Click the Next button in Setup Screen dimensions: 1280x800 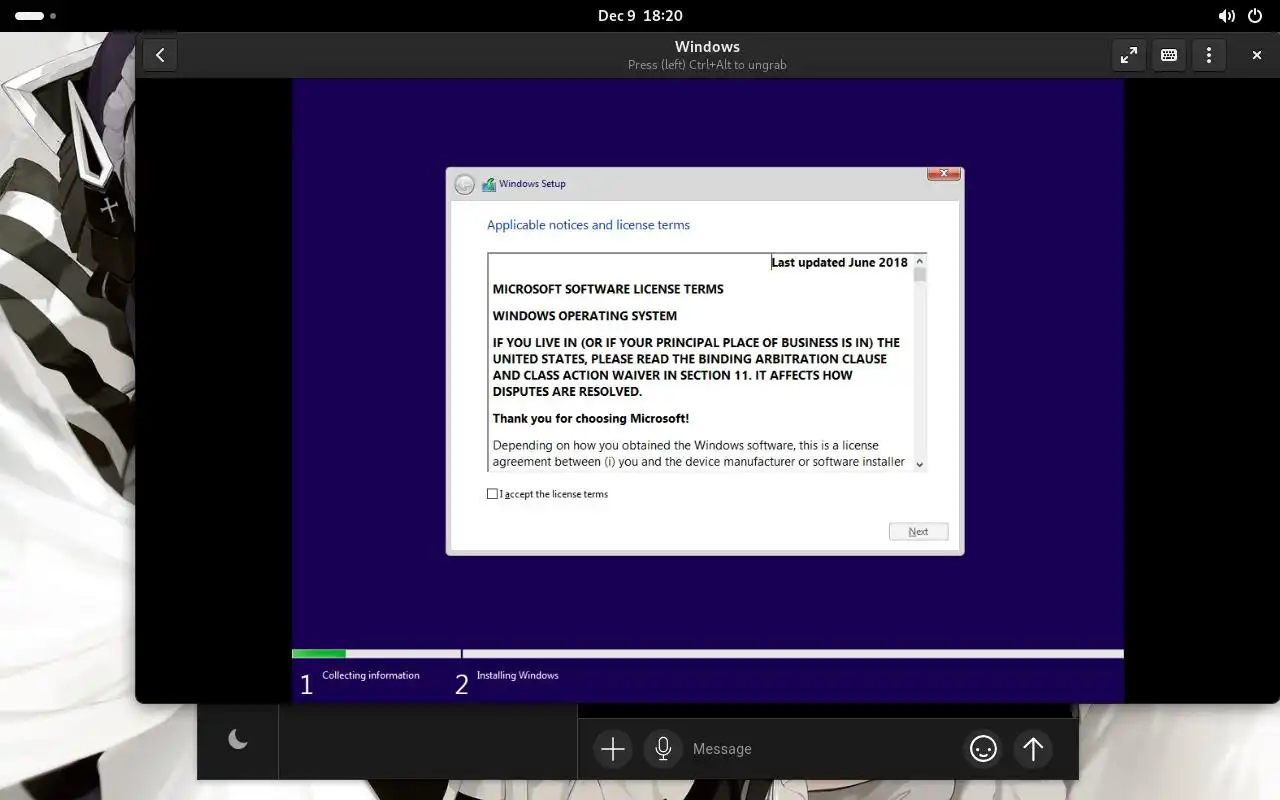[x=918, y=532]
